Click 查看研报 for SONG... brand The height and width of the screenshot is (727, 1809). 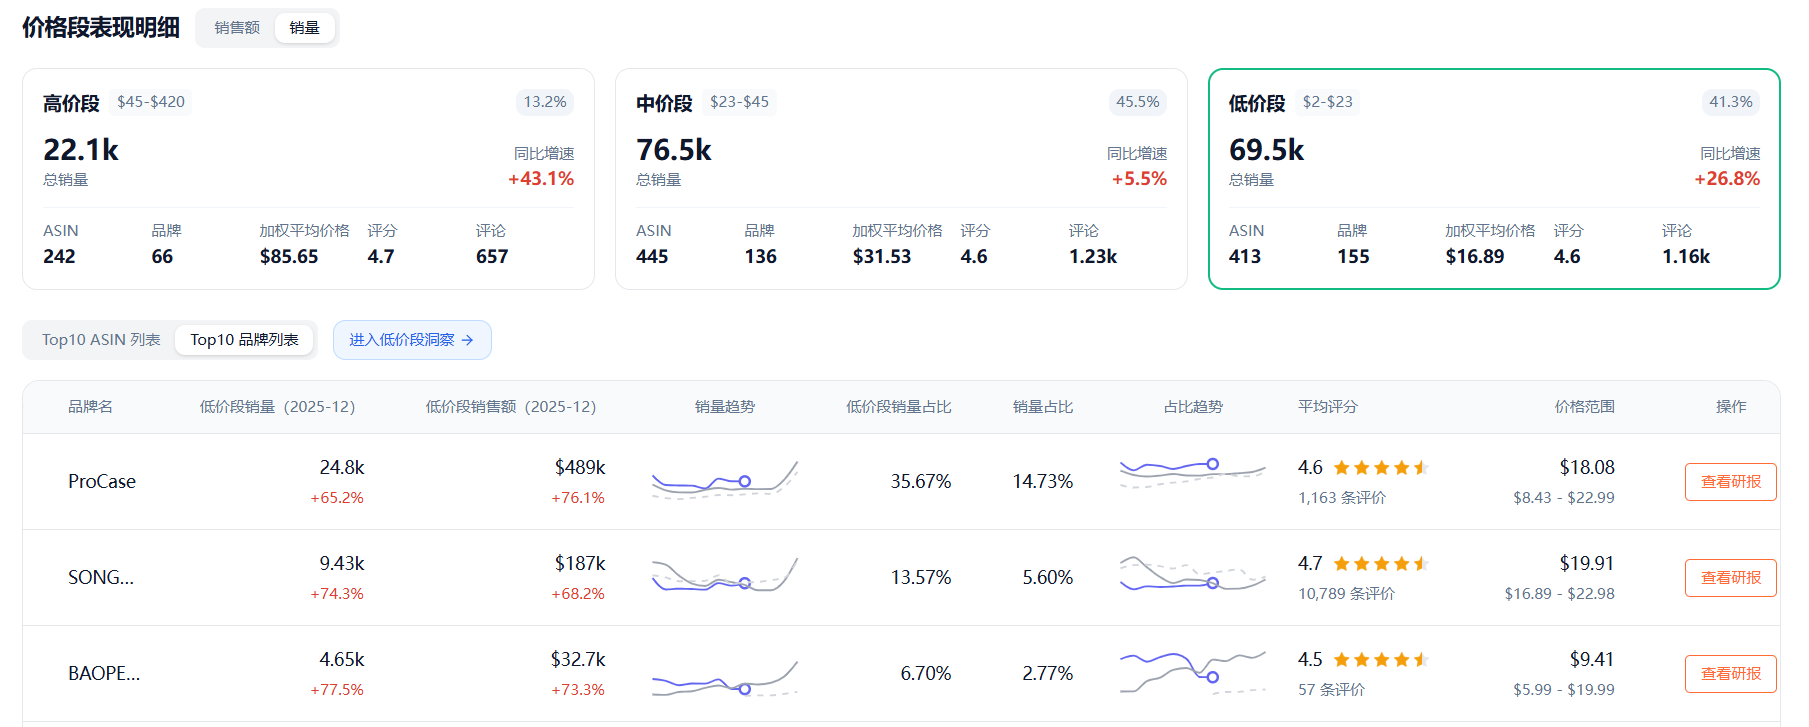point(1730,578)
